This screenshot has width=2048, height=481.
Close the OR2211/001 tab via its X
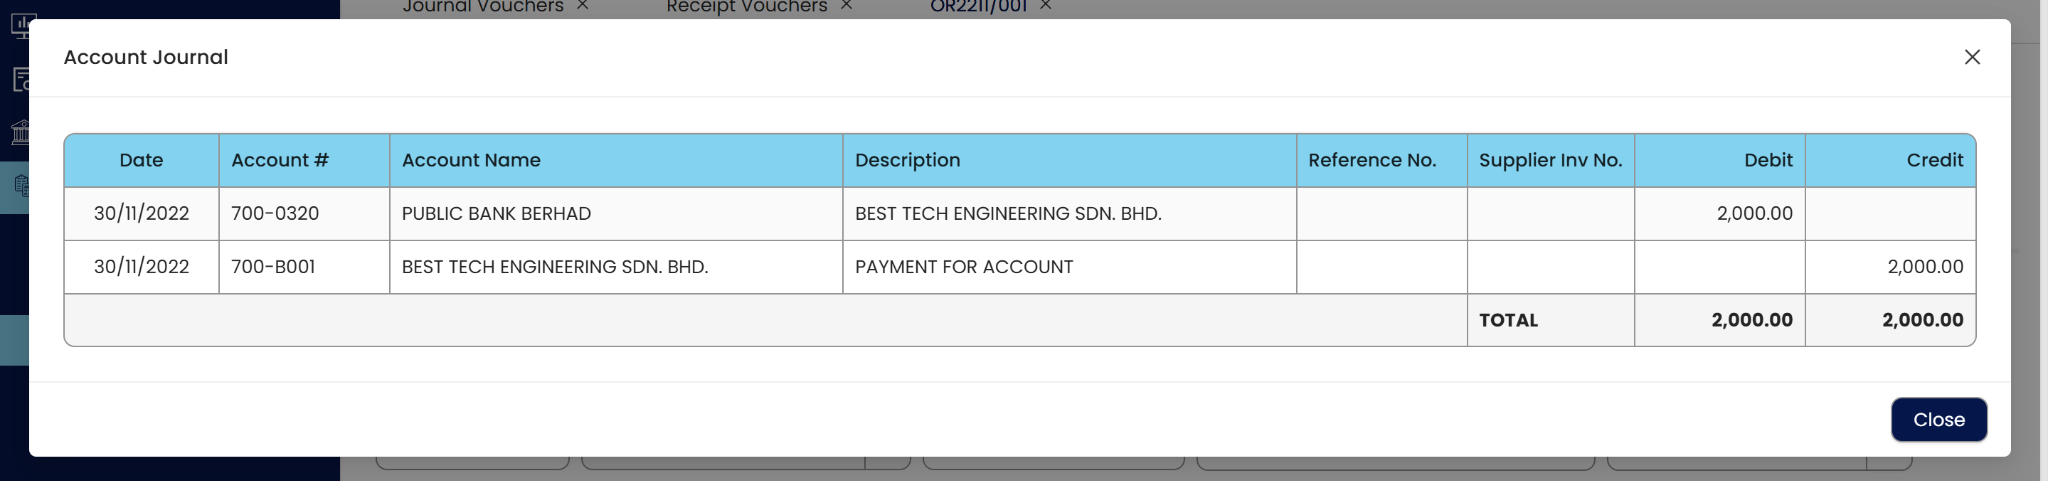[1045, 6]
